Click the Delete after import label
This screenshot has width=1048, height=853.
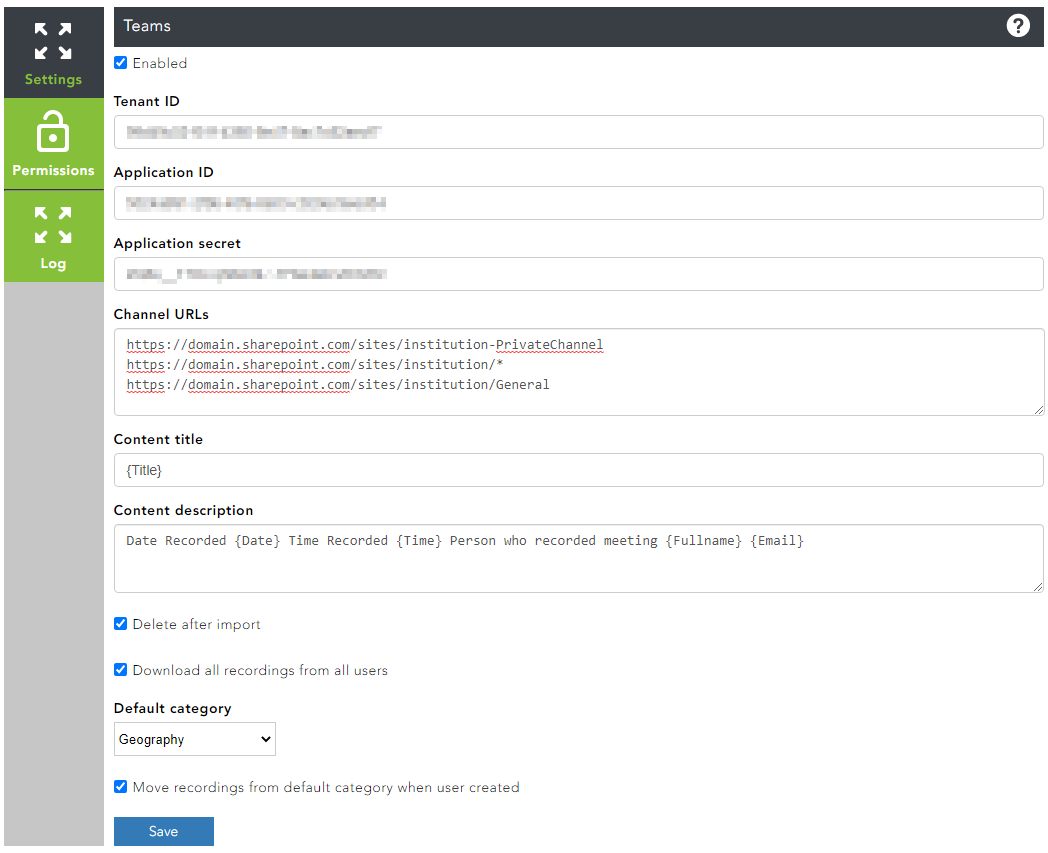[x=196, y=624]
